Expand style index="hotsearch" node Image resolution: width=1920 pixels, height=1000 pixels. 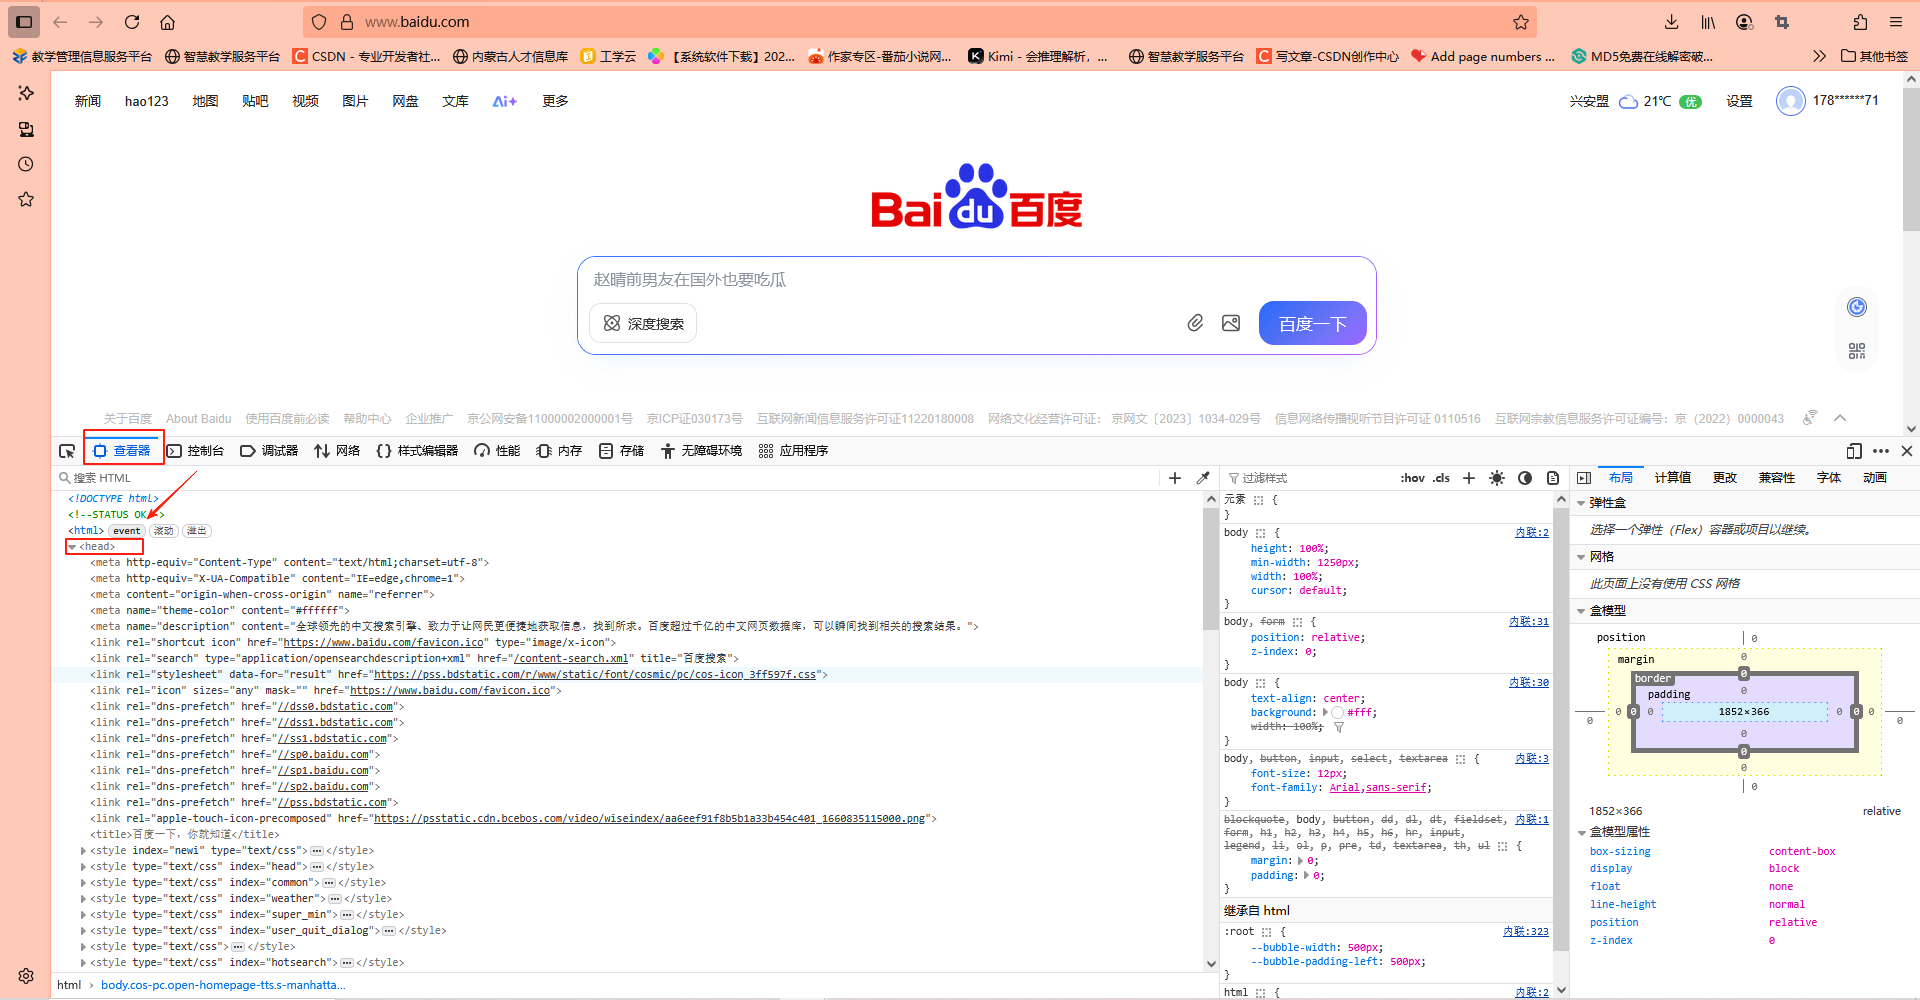coord(83,963)
